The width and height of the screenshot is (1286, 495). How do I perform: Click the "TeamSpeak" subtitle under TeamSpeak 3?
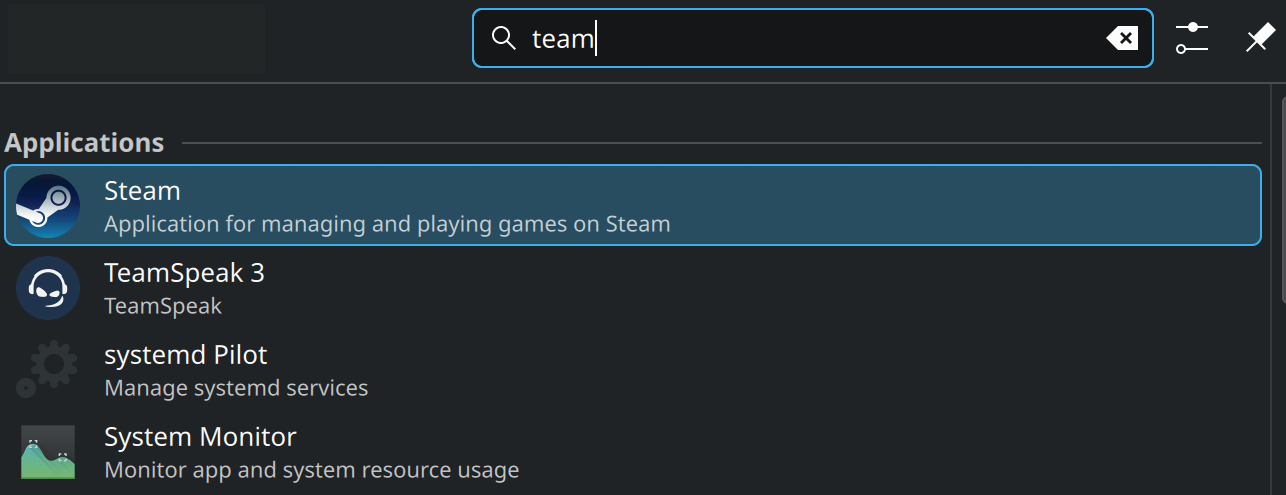pyautogui.click(x=163, y=305)
